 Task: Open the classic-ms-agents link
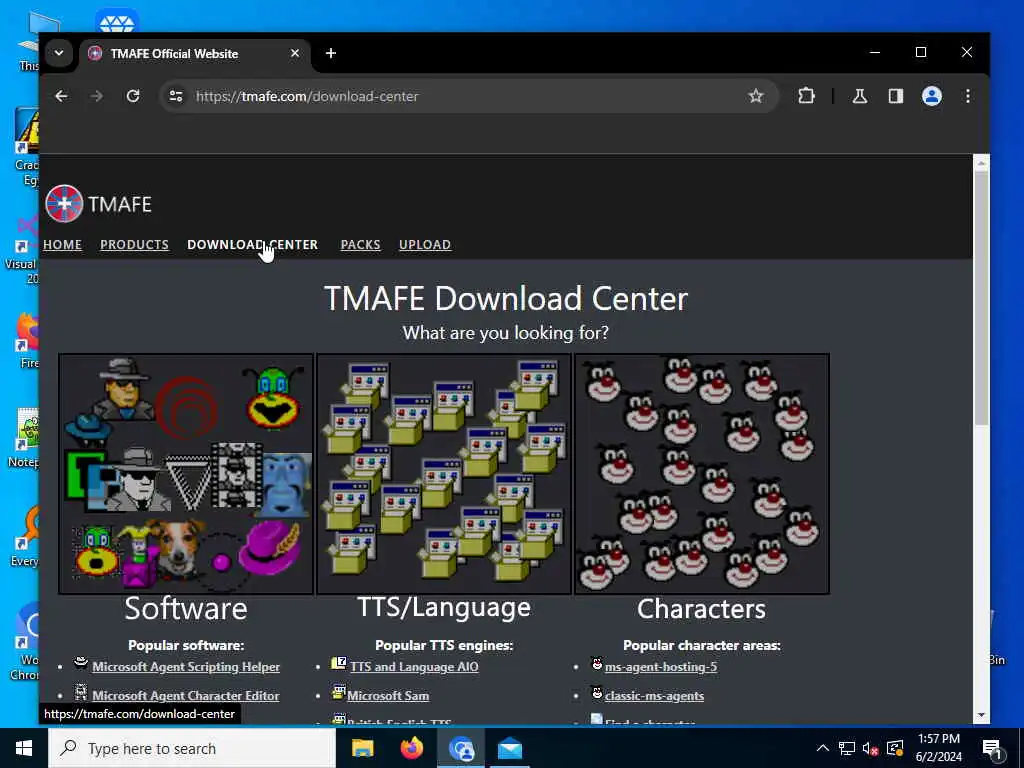pyautogui.click(x=654, y=696)
